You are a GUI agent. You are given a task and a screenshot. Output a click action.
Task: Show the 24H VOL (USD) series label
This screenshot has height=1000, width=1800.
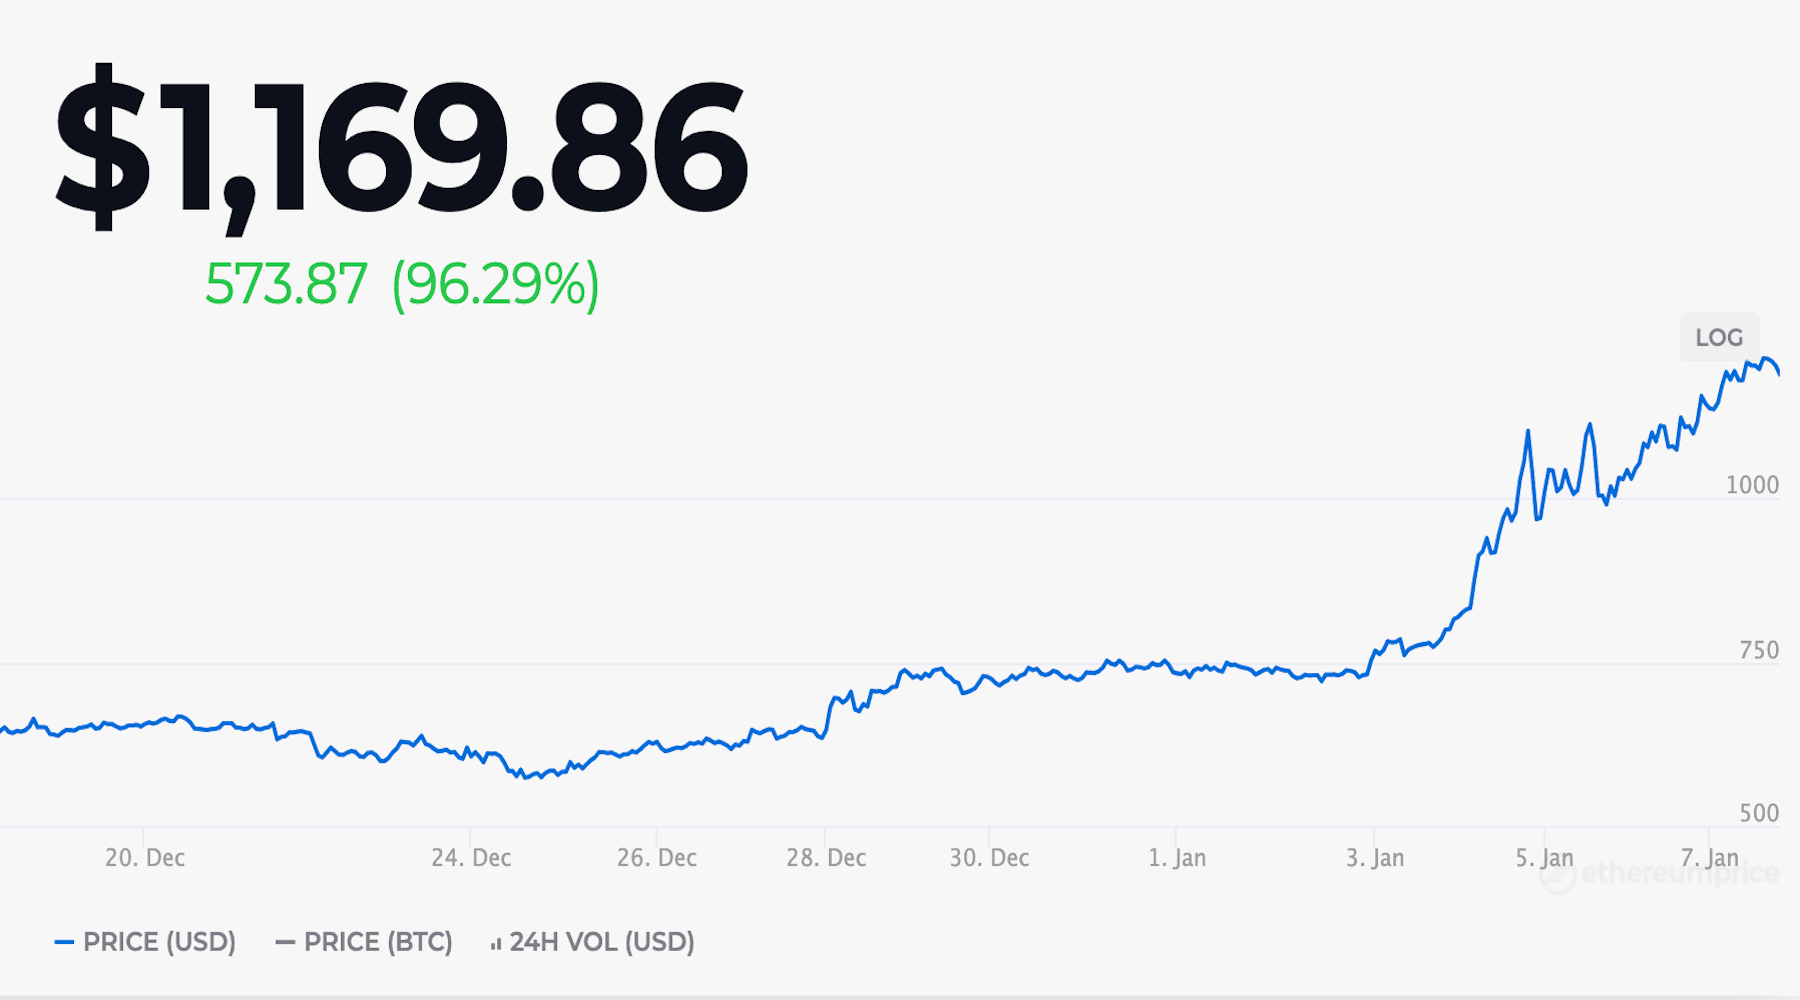(x=602, y=942)
